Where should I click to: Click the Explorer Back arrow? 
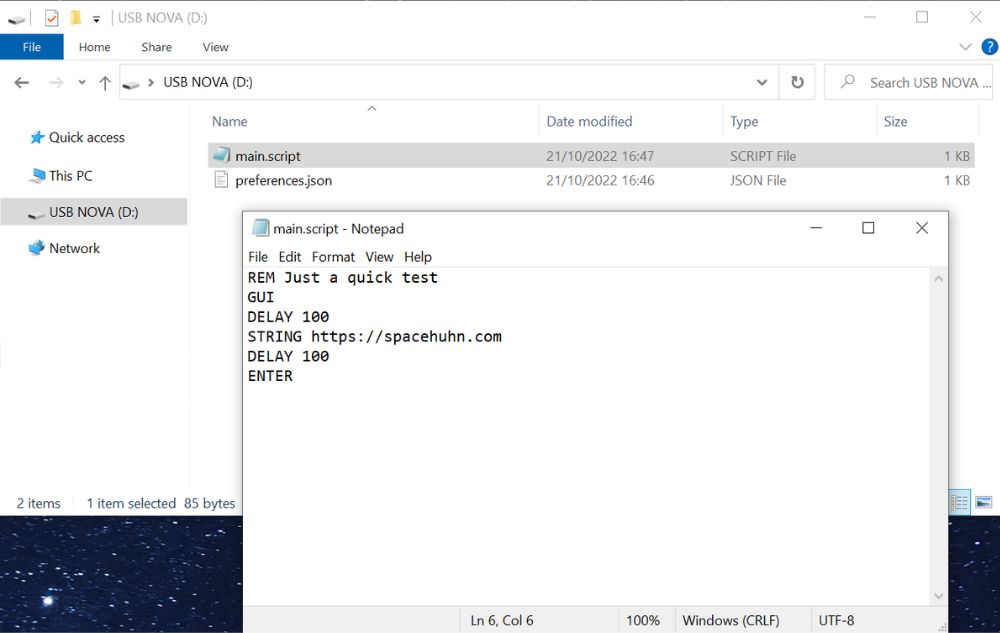(22, 82)
